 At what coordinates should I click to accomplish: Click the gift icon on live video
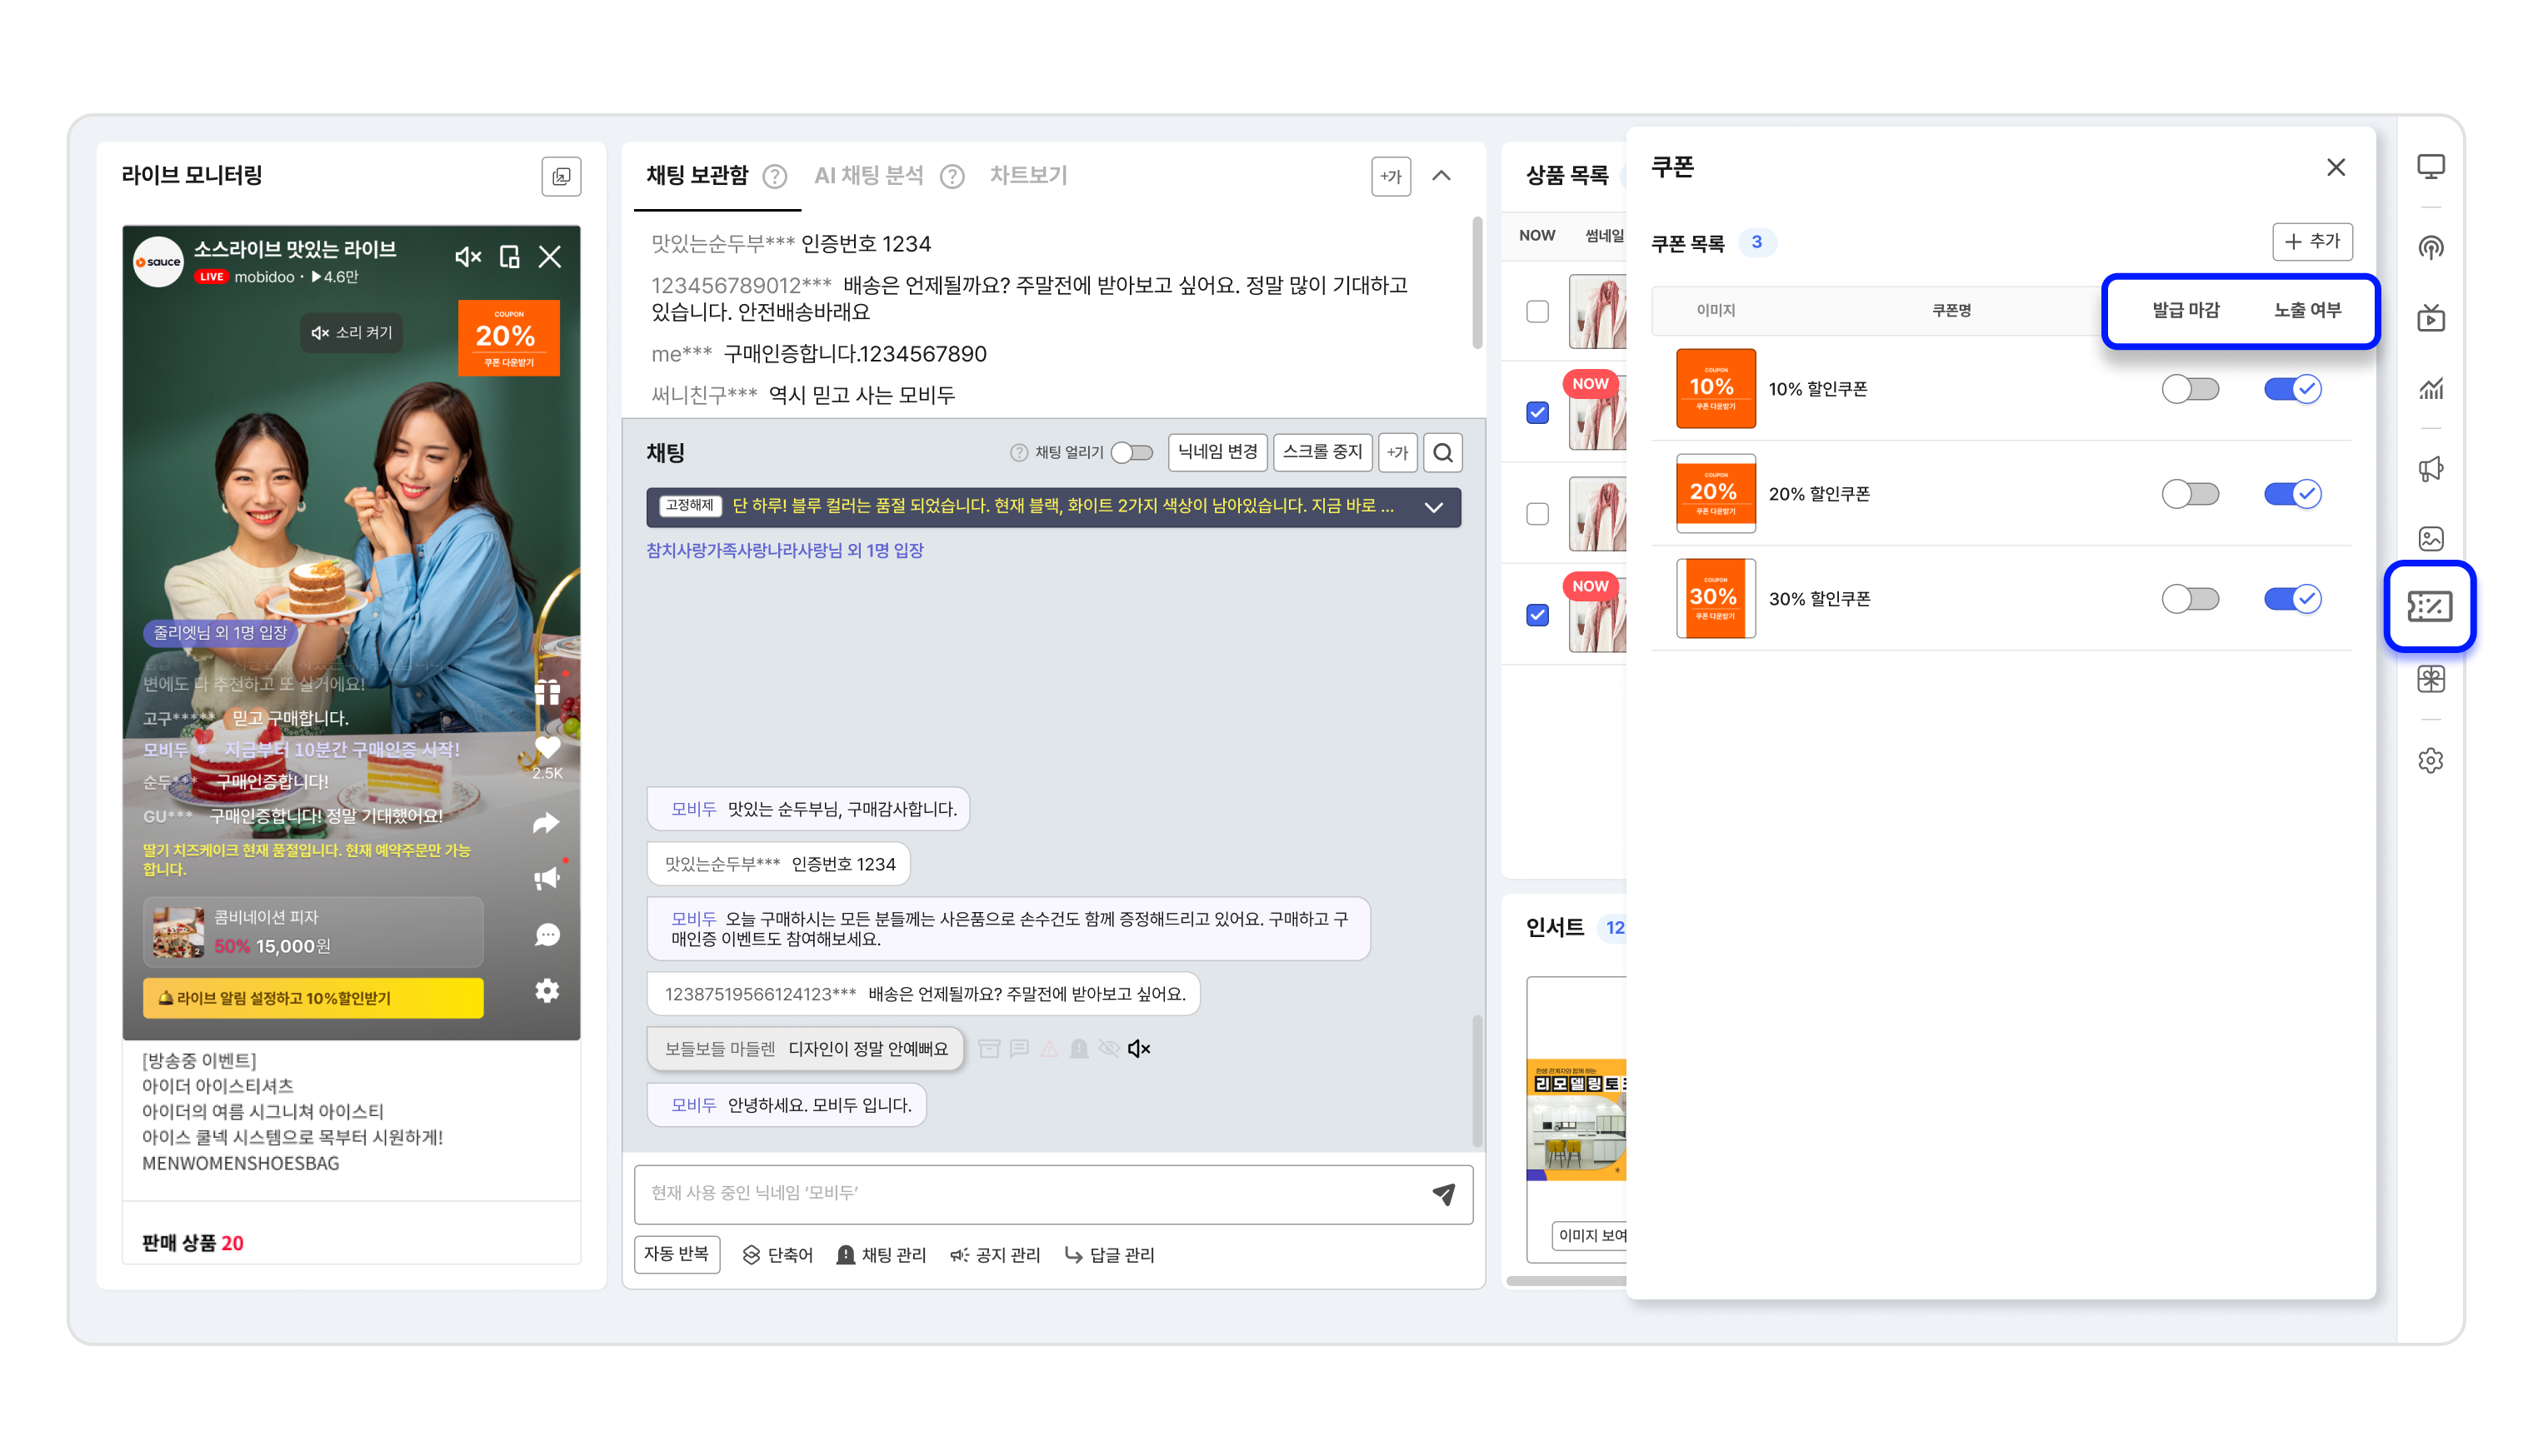547,692
